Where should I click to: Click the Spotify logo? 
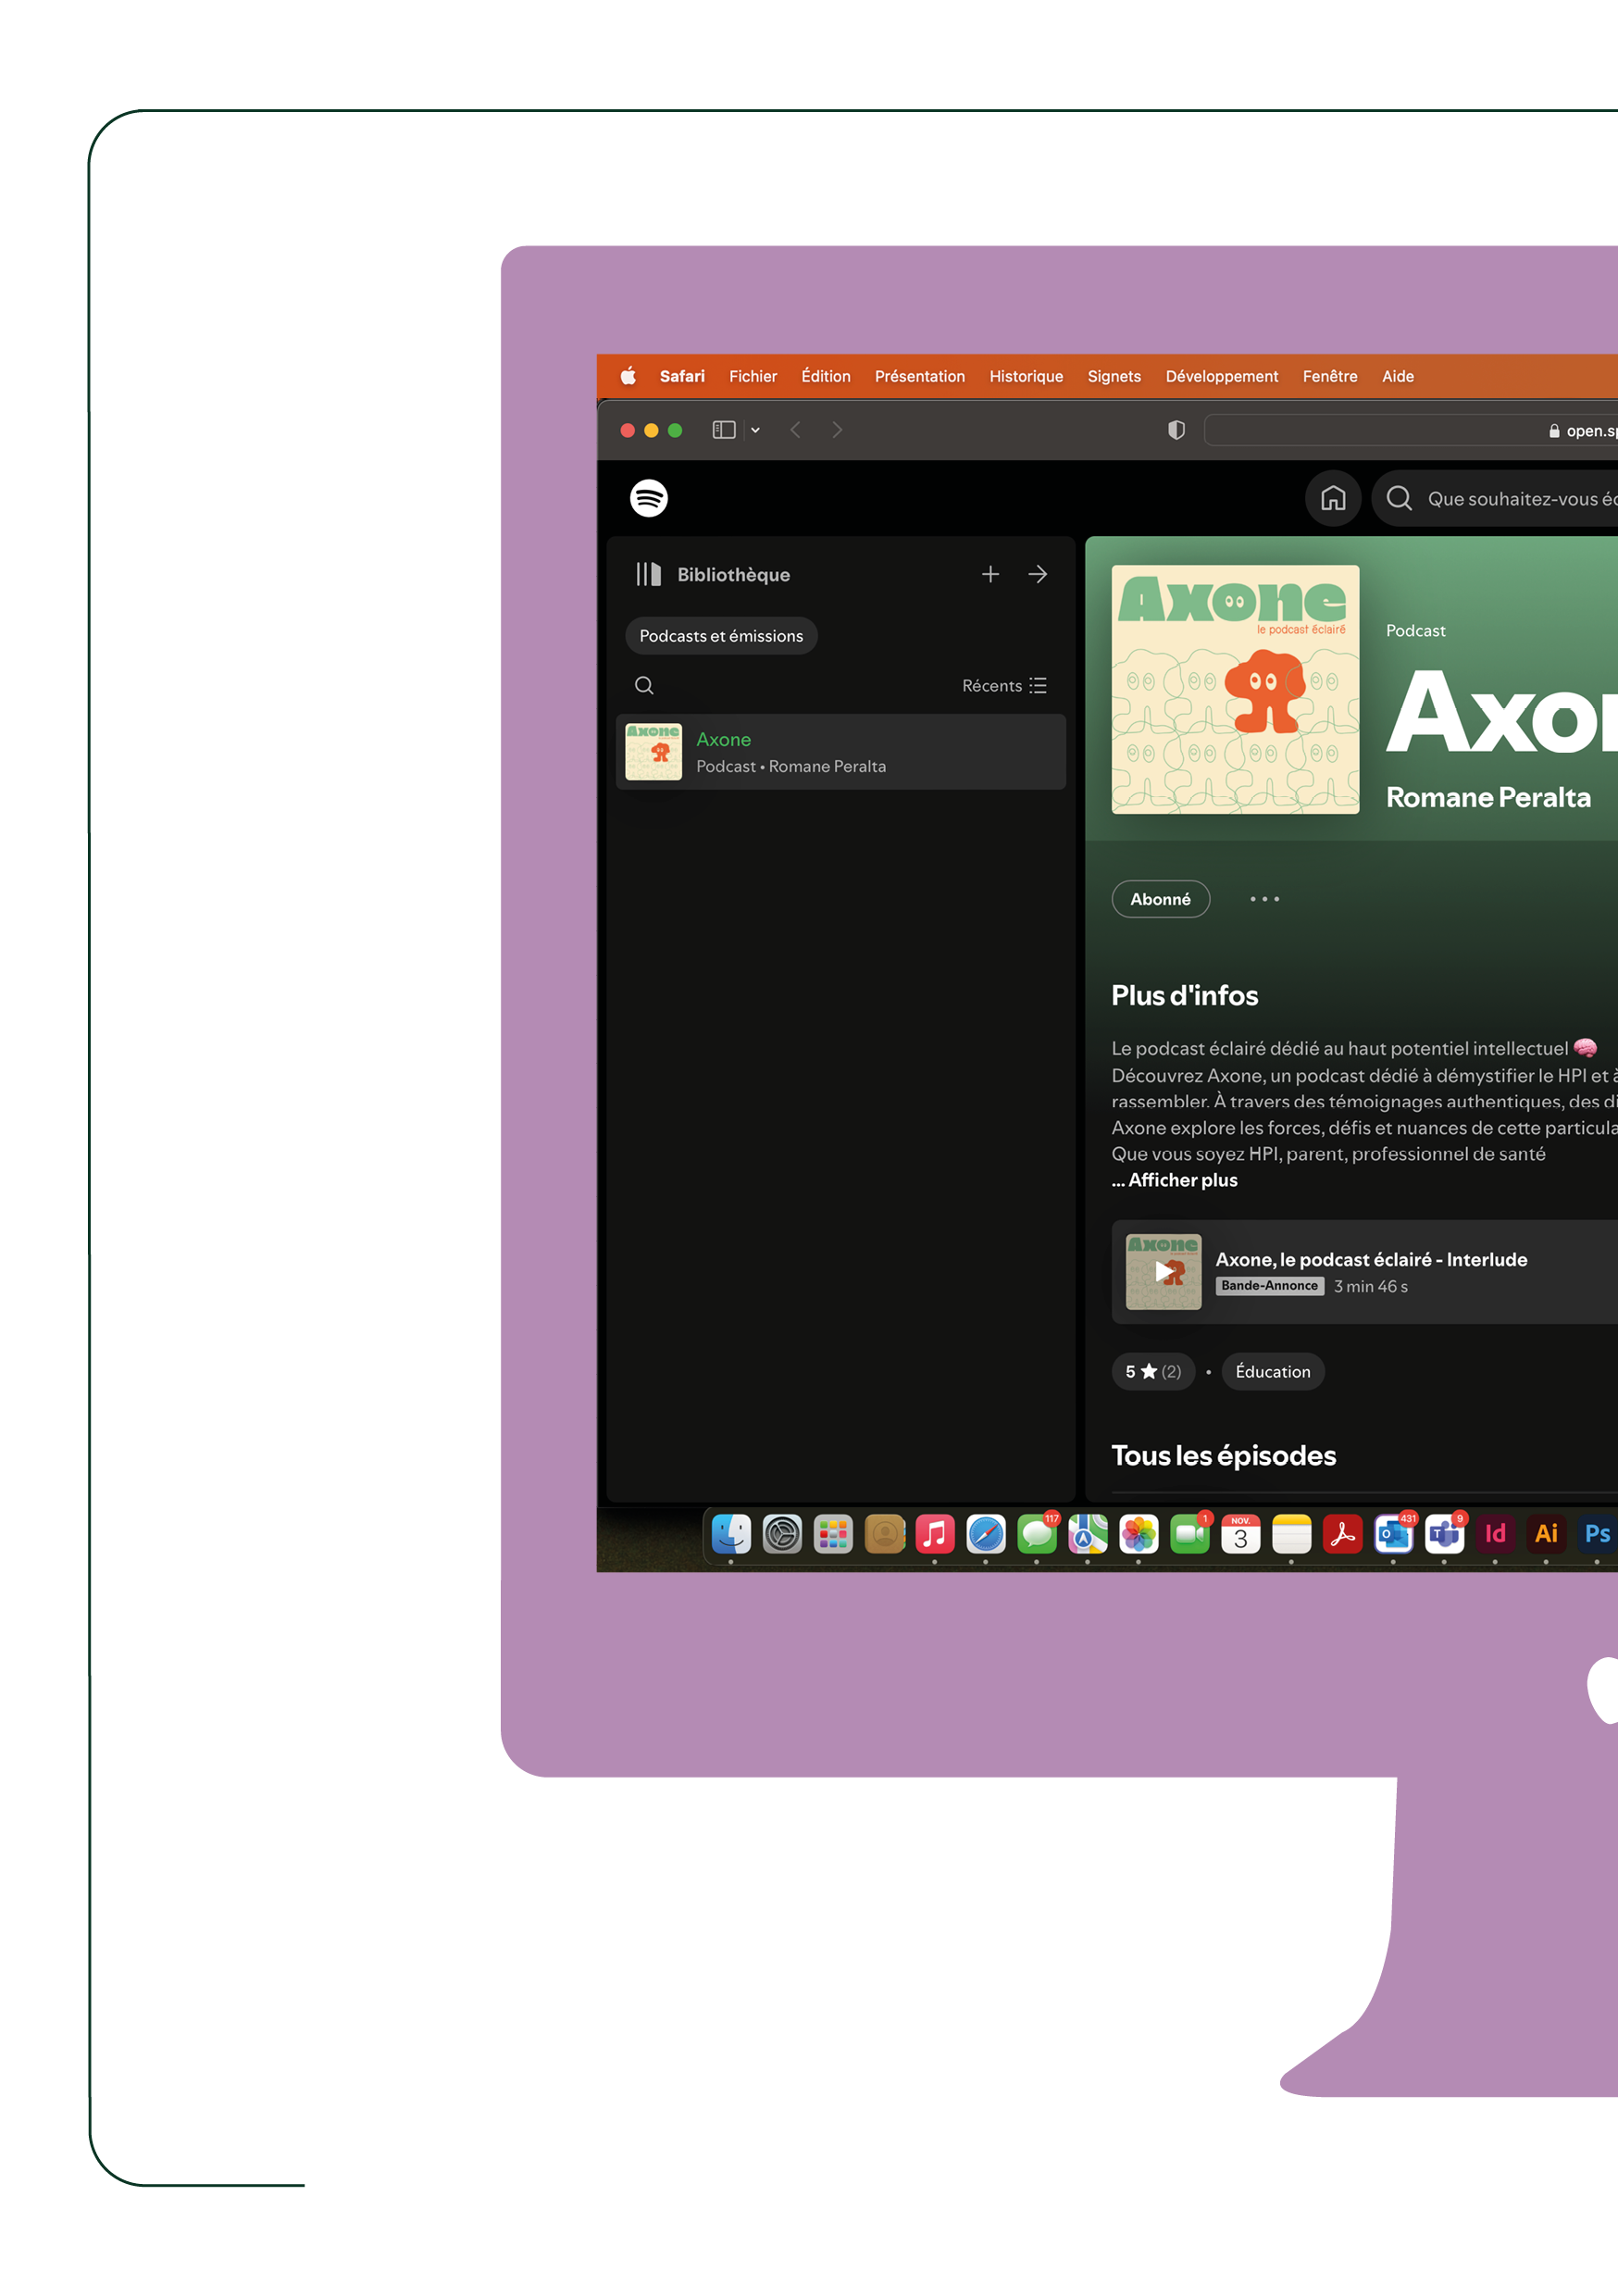(x=649, y=498)
